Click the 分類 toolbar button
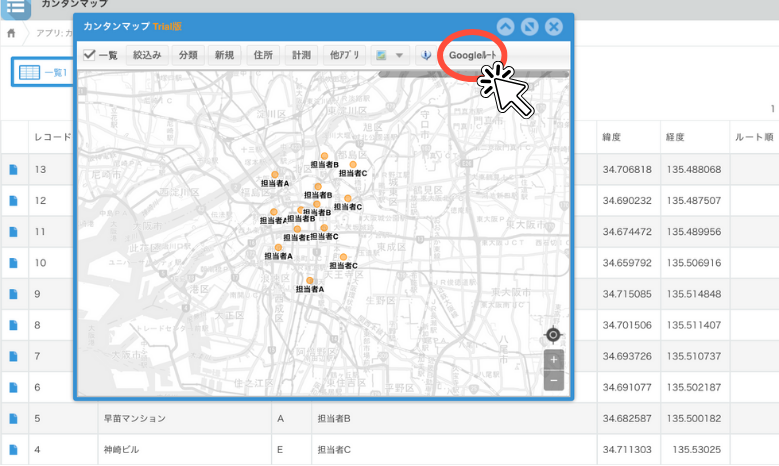This screenshot has width=779, height=466. point(188,55)
